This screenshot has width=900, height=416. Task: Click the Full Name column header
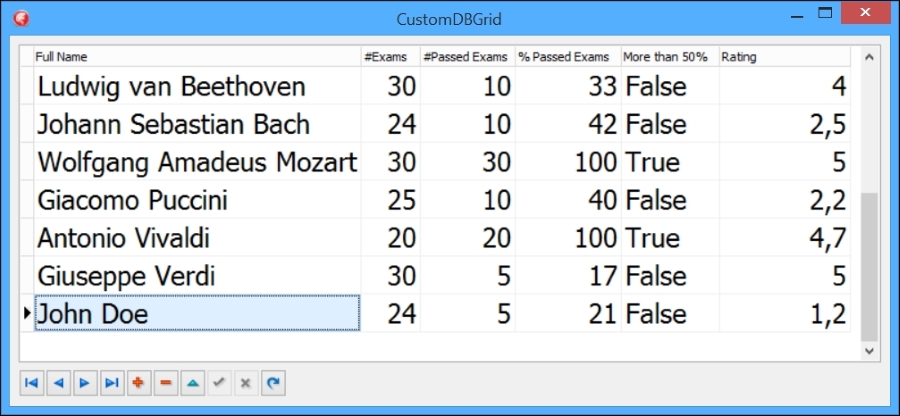[196, 57]
